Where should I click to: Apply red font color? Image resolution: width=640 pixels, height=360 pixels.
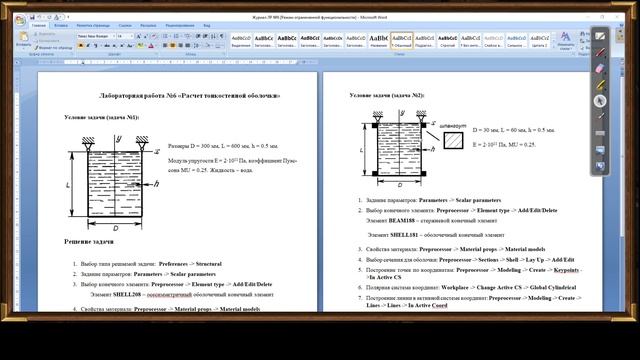(x=151, y=45)
